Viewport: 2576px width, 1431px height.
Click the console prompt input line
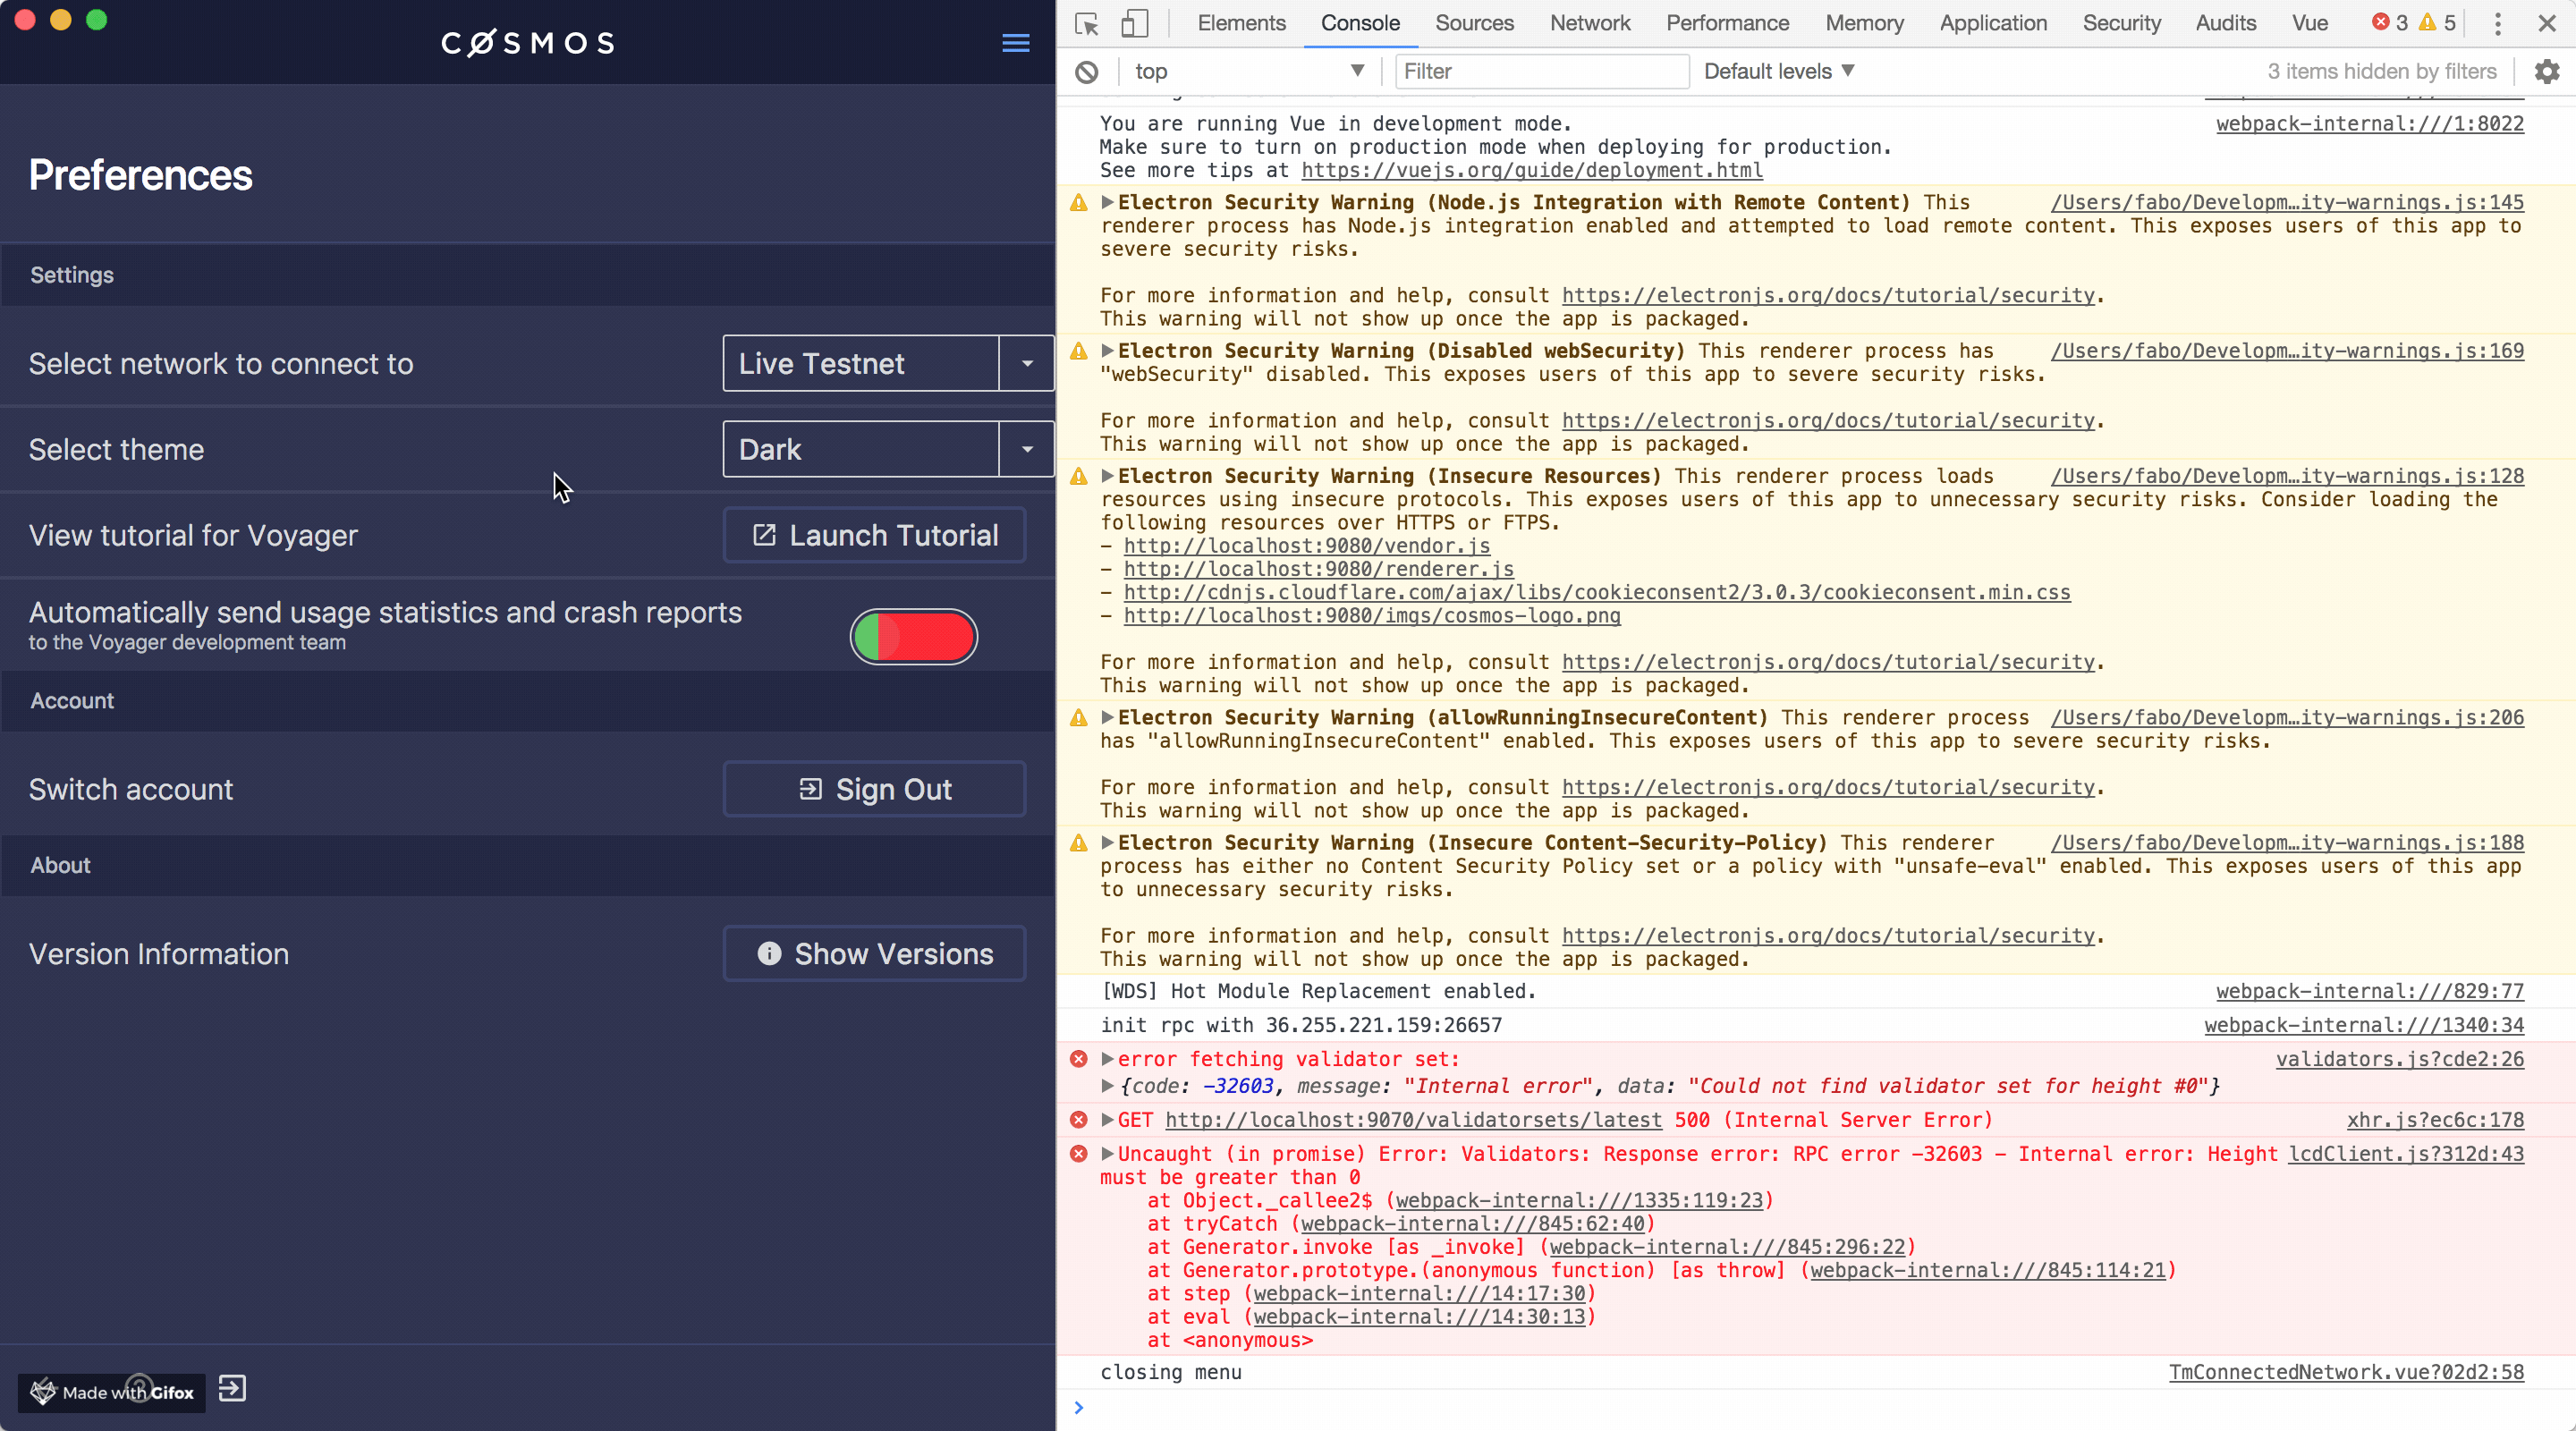pos(1815,1408)
